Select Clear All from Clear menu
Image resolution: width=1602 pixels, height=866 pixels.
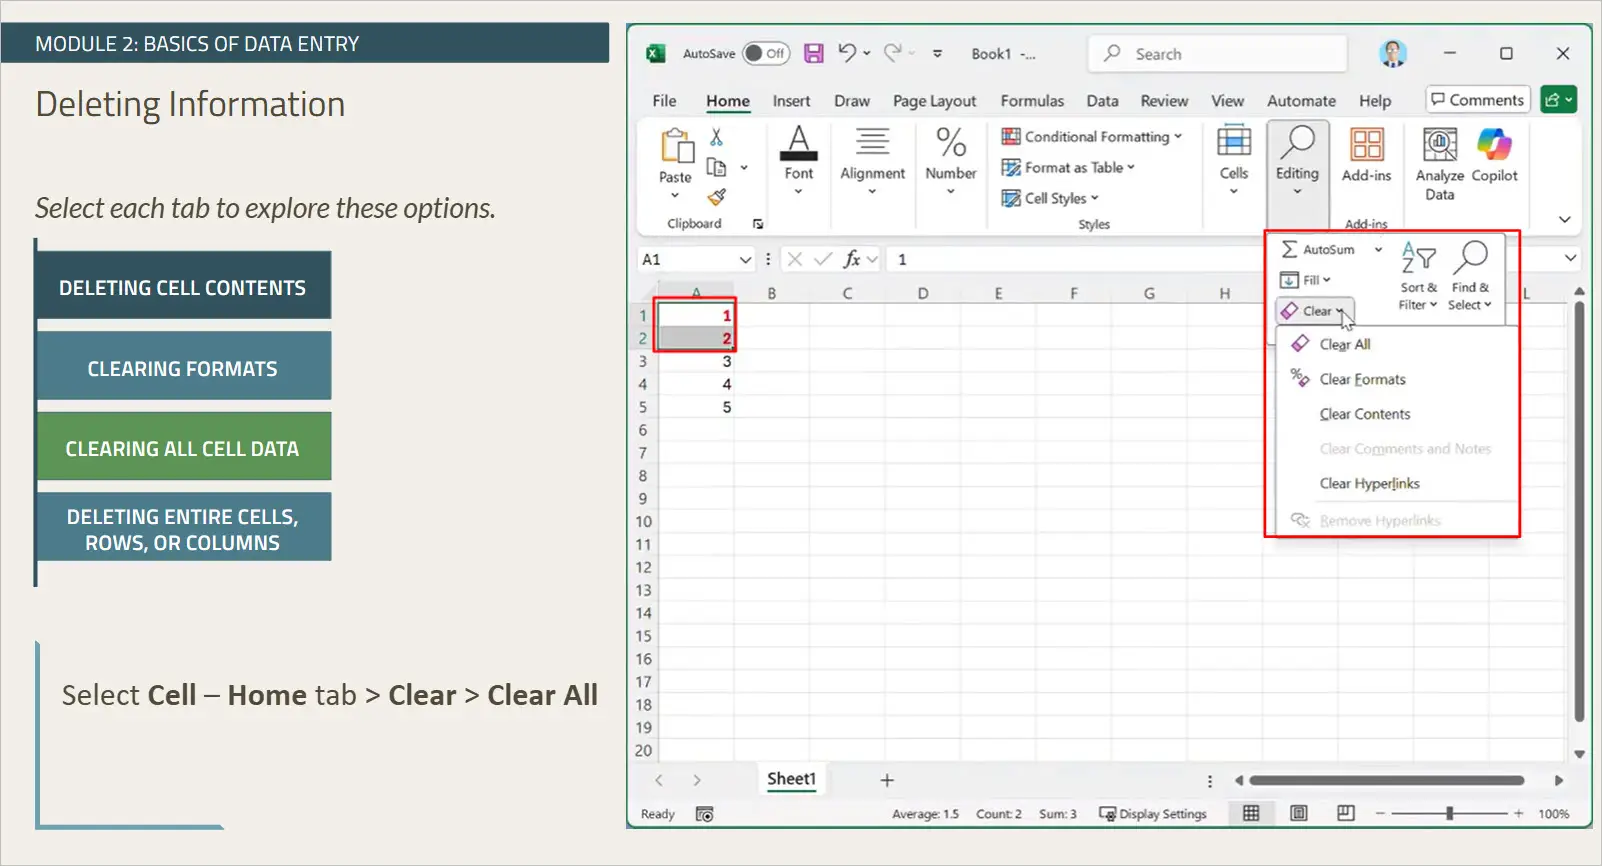coord(1344,344)
